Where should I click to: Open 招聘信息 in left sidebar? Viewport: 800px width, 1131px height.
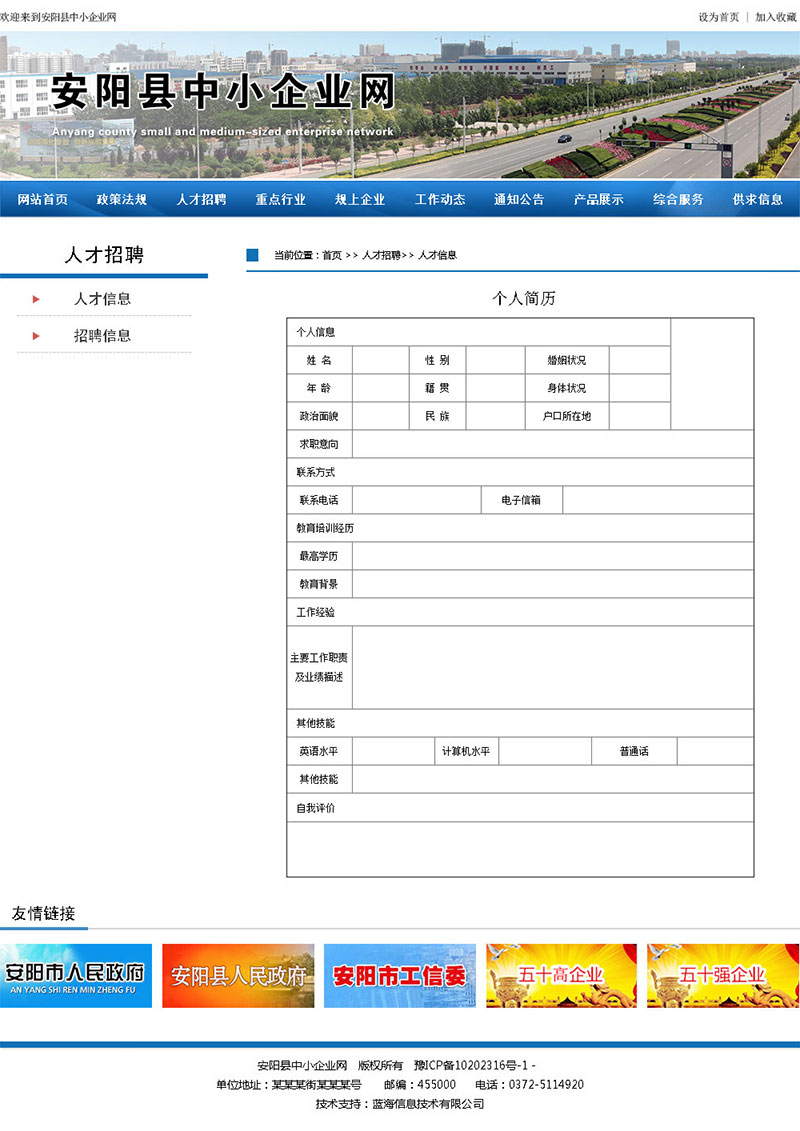click(x=102, y=336)
